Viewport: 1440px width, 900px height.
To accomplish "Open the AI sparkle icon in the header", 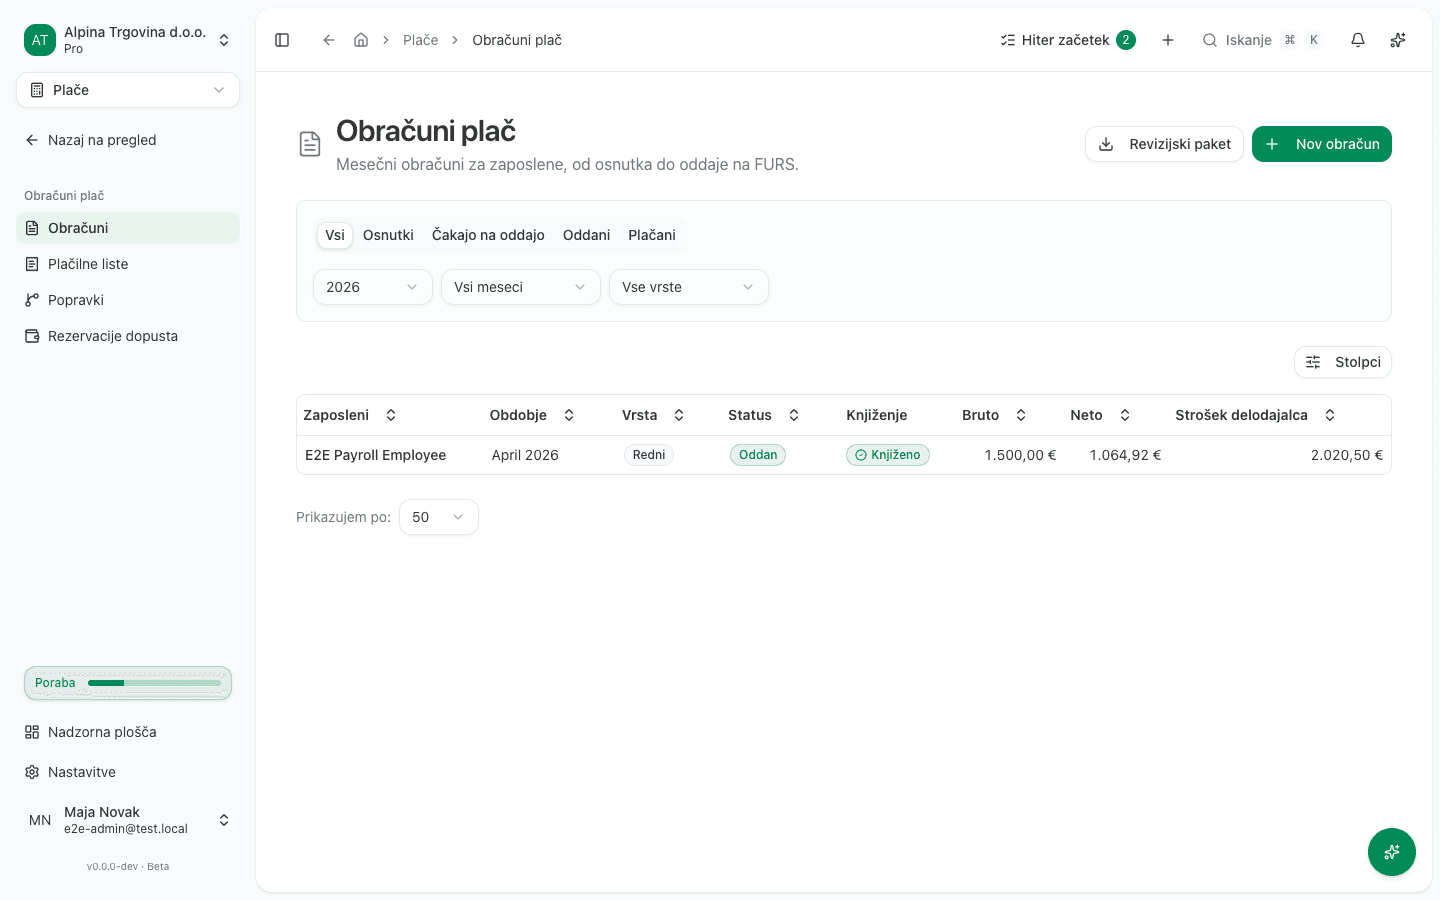I will click(x=1398, y=40).
